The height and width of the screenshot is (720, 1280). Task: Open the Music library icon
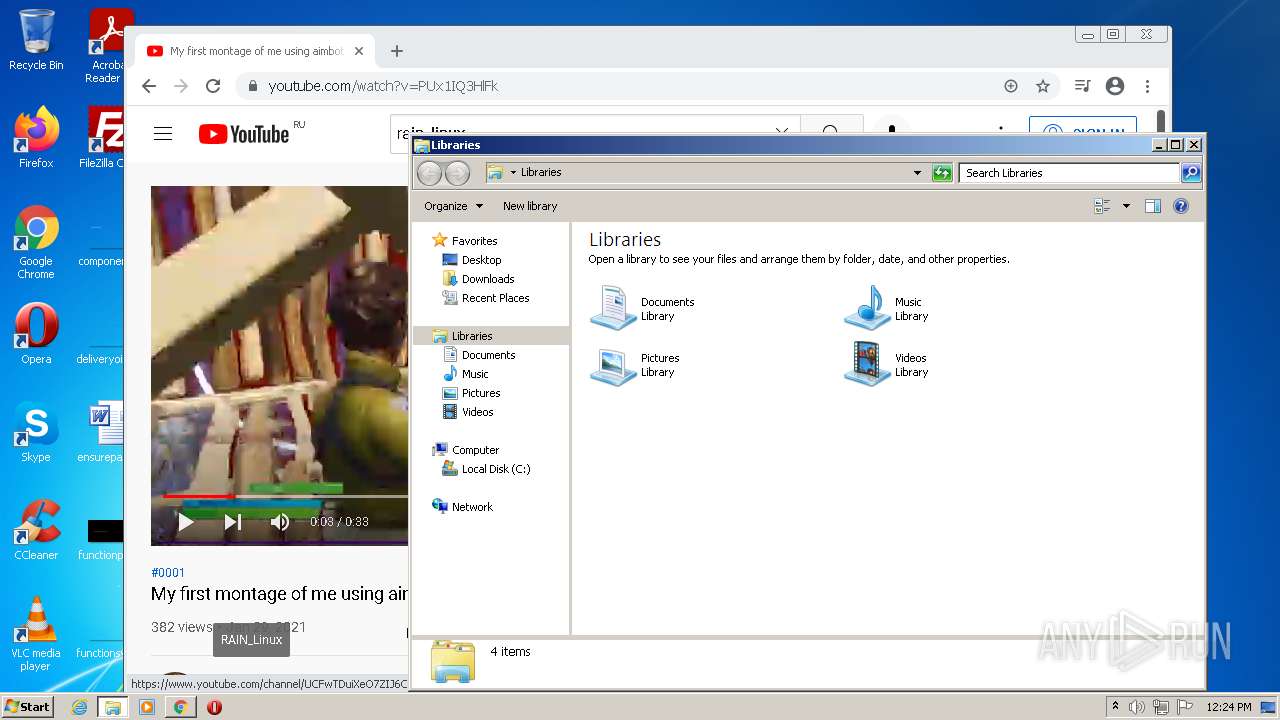[867, 308]
